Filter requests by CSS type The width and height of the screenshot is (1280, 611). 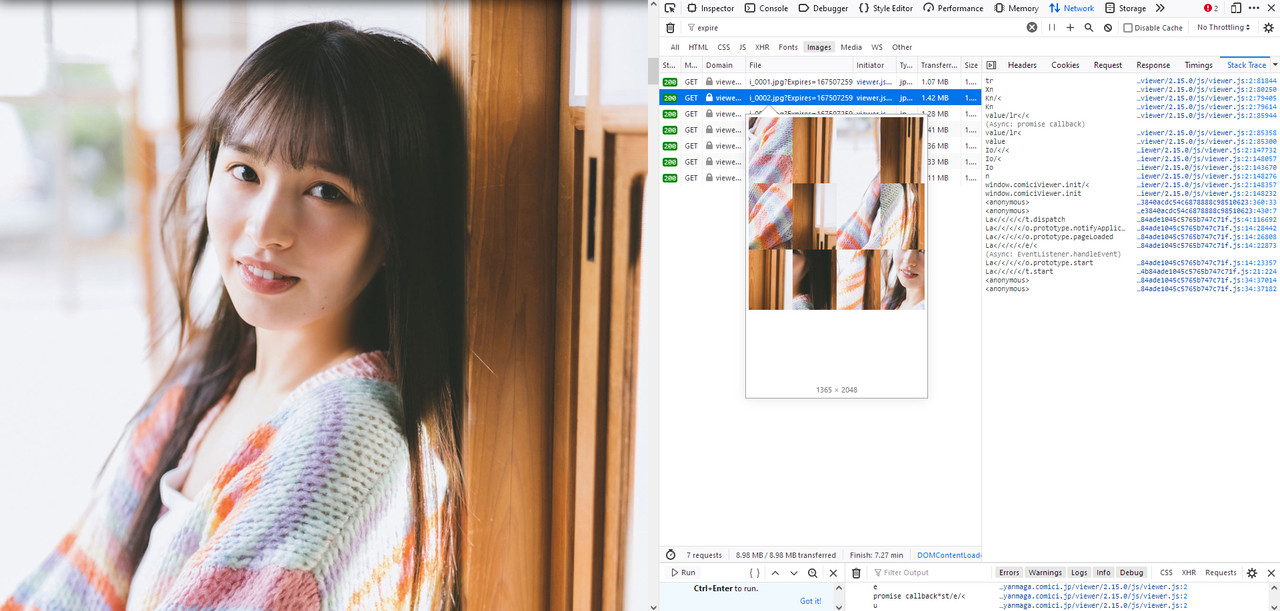point(724,47)
